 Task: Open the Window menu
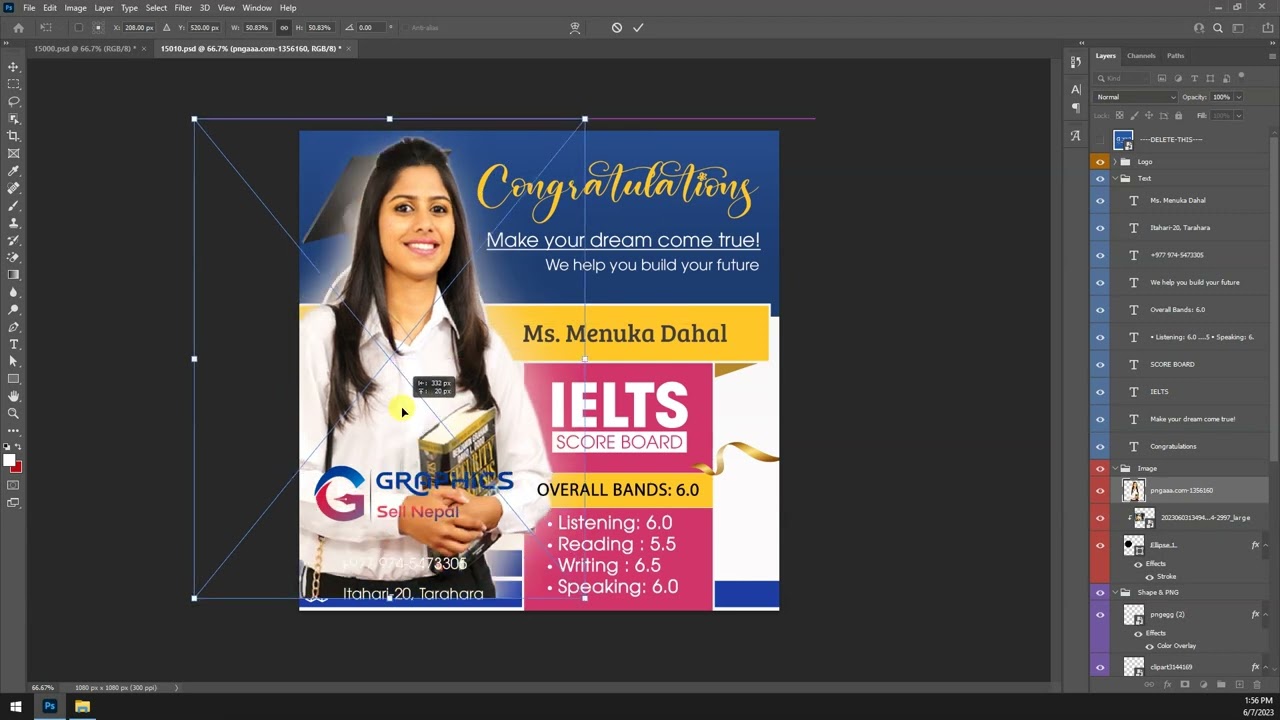[257, 7]
